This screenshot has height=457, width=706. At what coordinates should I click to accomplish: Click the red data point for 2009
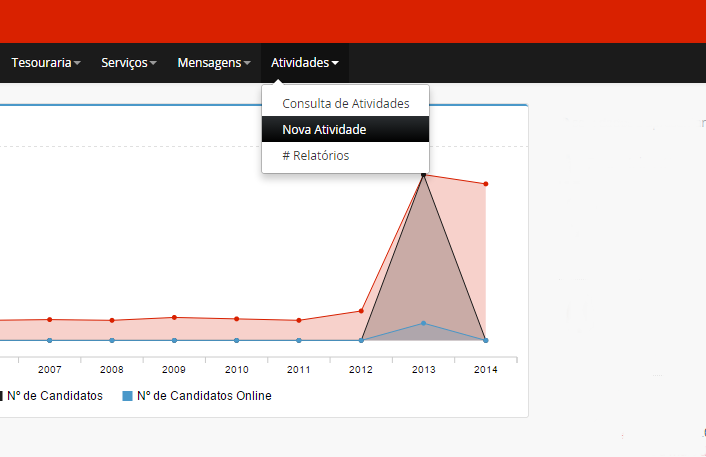[174, 317]
